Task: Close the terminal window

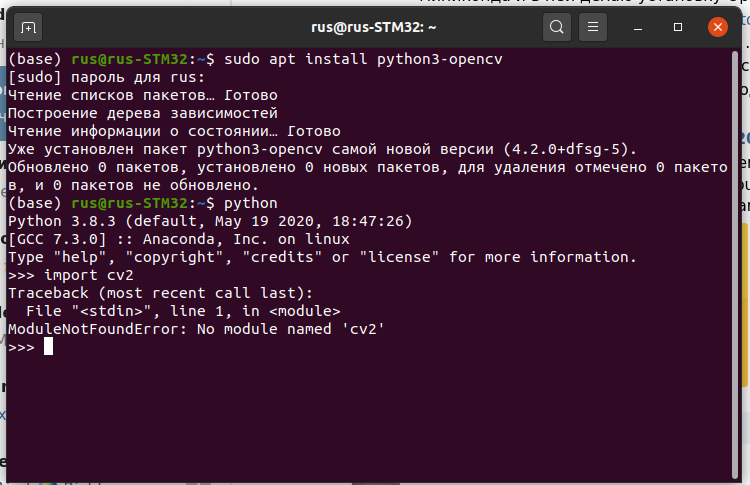Action: tap(718, 27)
